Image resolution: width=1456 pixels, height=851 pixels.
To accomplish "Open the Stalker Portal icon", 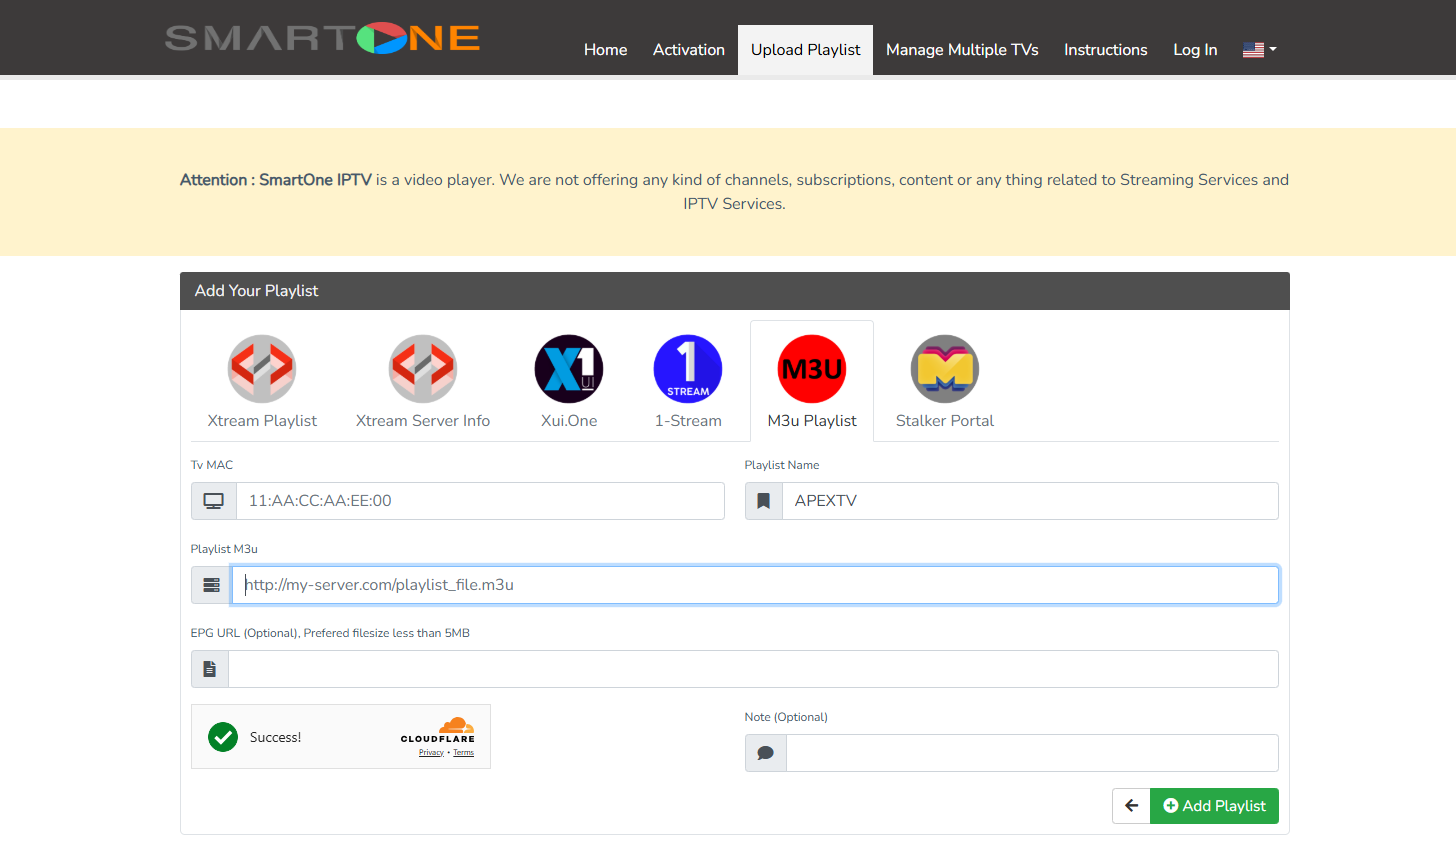I will point(945,369).
